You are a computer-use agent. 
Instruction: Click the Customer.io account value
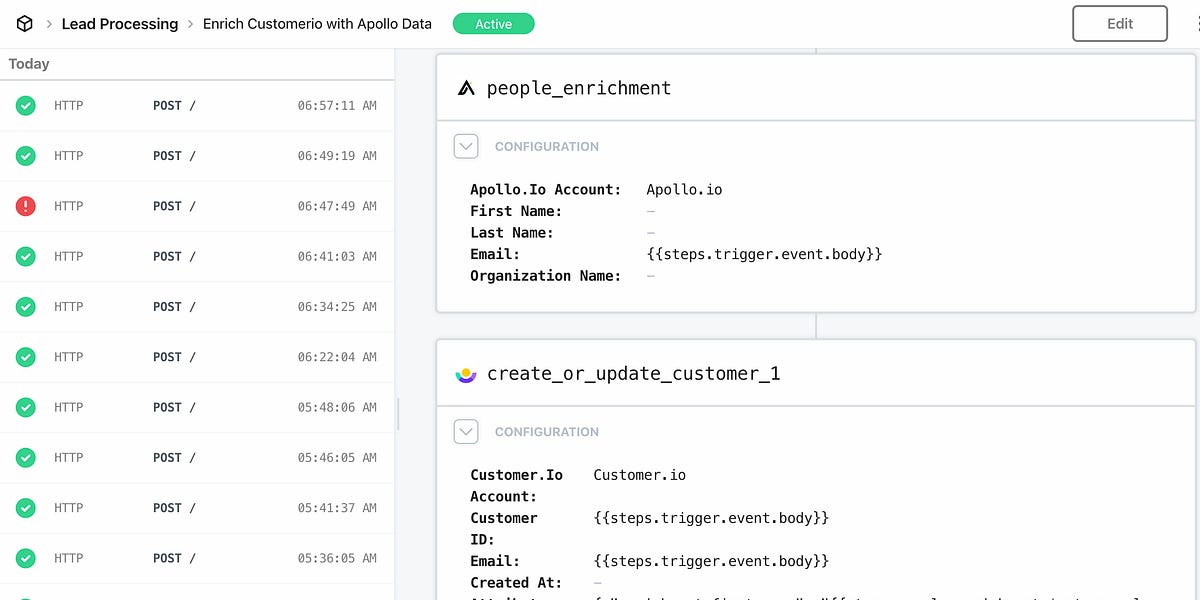(640, 475)
